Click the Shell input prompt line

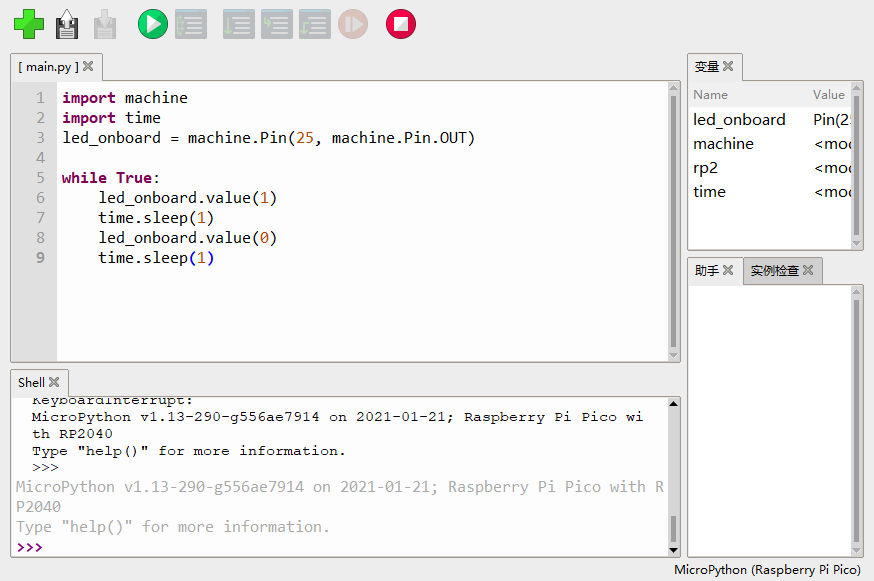click(x=340, y=547)
